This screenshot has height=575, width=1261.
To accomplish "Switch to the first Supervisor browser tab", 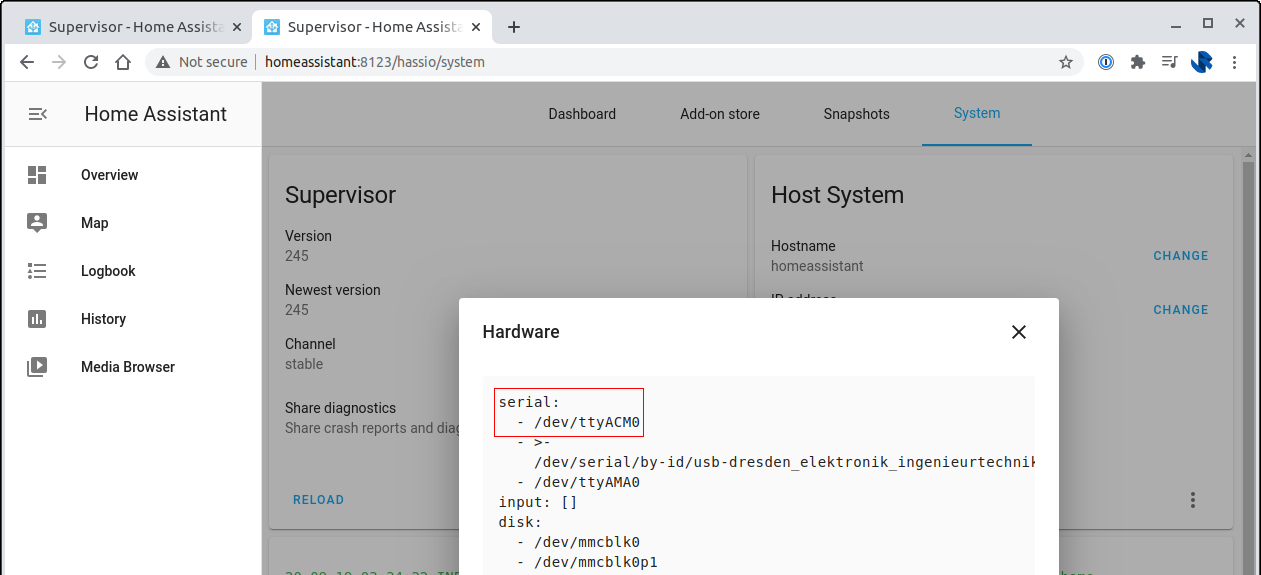I will 133,27.
